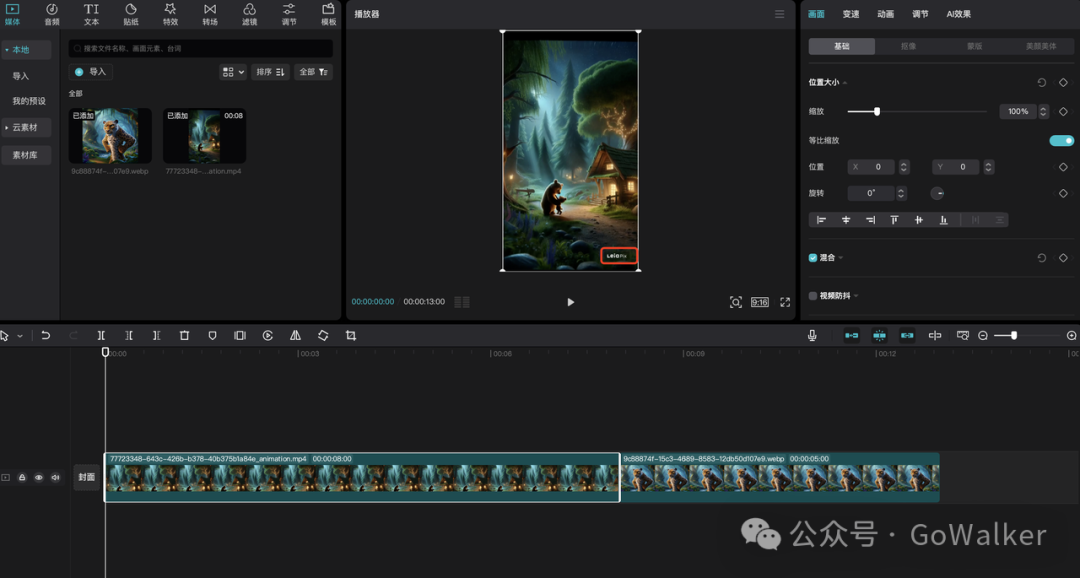The width and height of the screenshot is (1080, 578).
Task: Open the 全部 filter dropdown
Action: point(315,72)
